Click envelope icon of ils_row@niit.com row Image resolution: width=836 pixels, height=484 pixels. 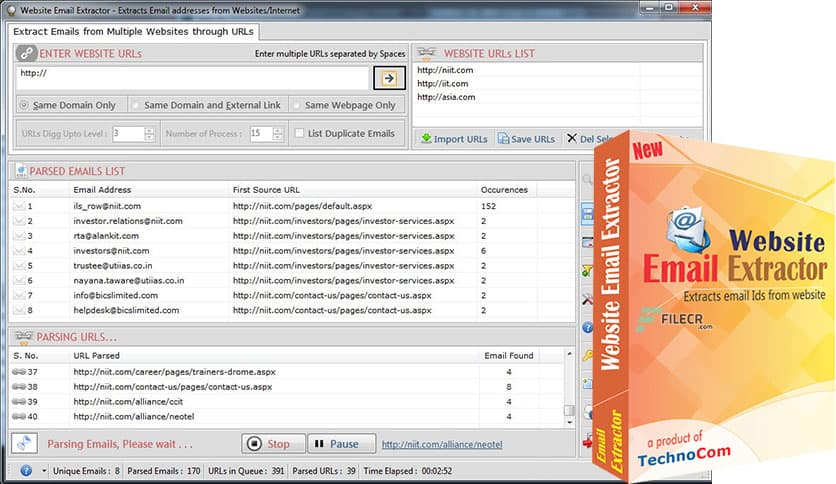click(x=19, y=206)
